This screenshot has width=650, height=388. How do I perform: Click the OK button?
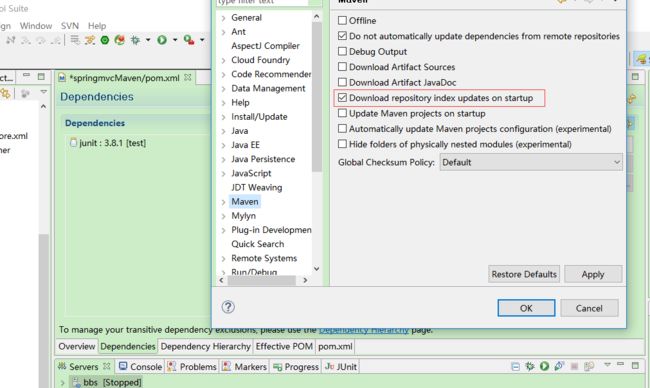(526, 308)
